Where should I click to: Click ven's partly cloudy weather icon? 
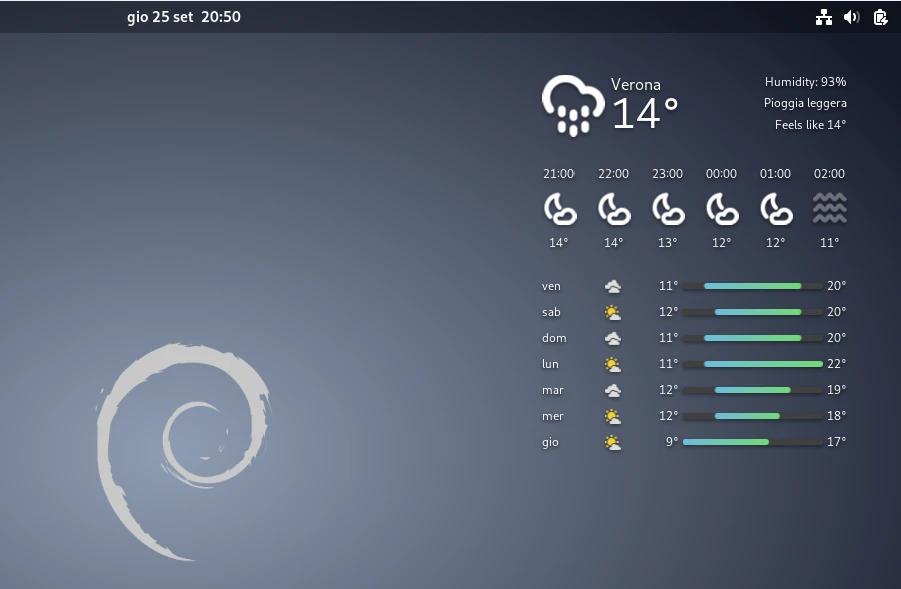[x=613, y=285]
